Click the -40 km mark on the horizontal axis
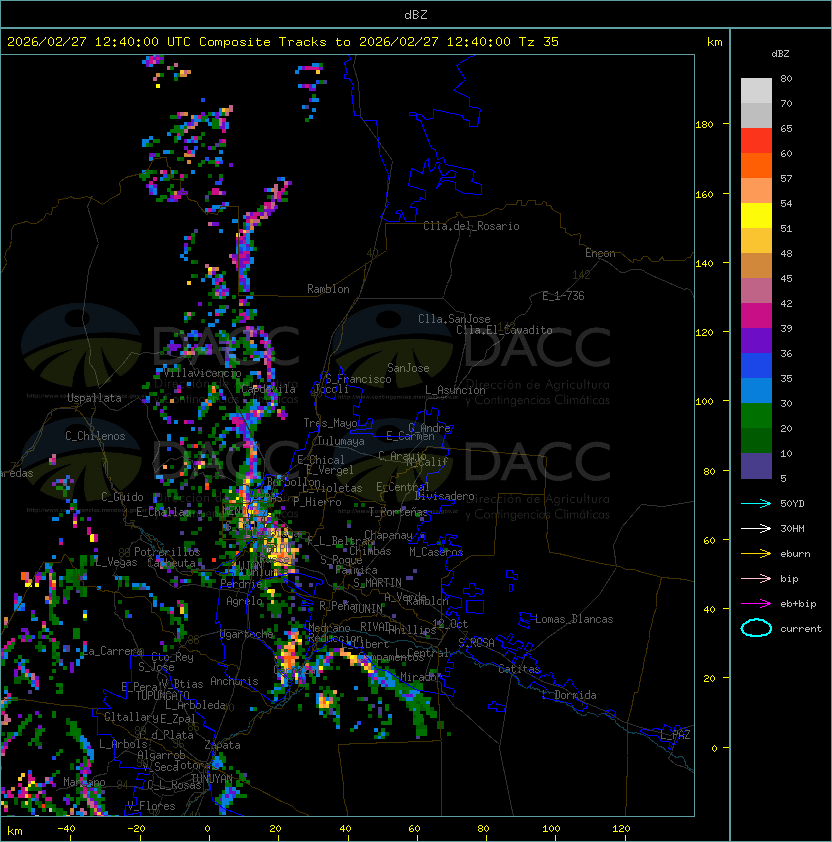 point(66,828)
